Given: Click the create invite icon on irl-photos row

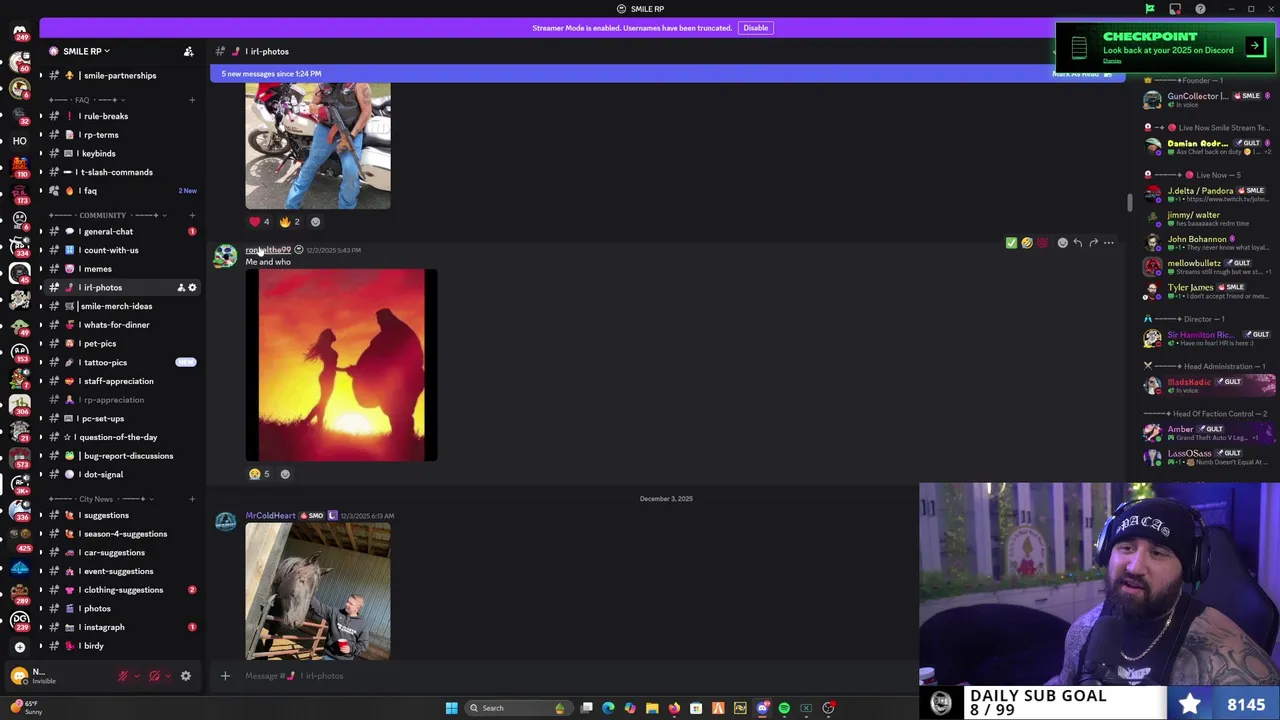Looking at the screenshot, I should pyautogui.click(x=181, y=288).
